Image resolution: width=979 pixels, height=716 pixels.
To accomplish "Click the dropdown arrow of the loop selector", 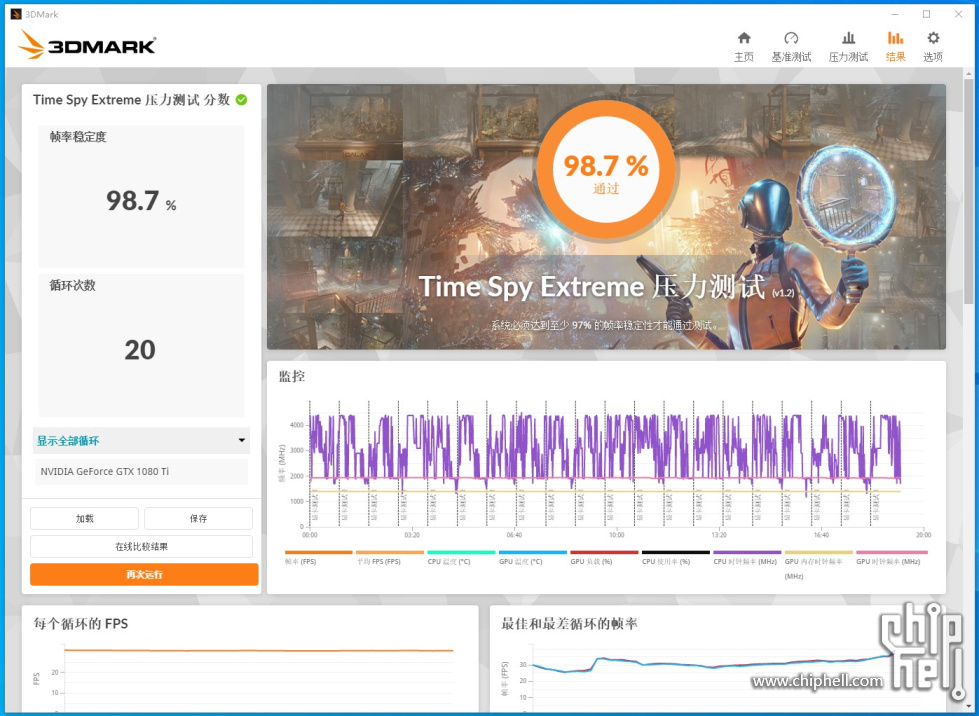I will coord(241,441).
